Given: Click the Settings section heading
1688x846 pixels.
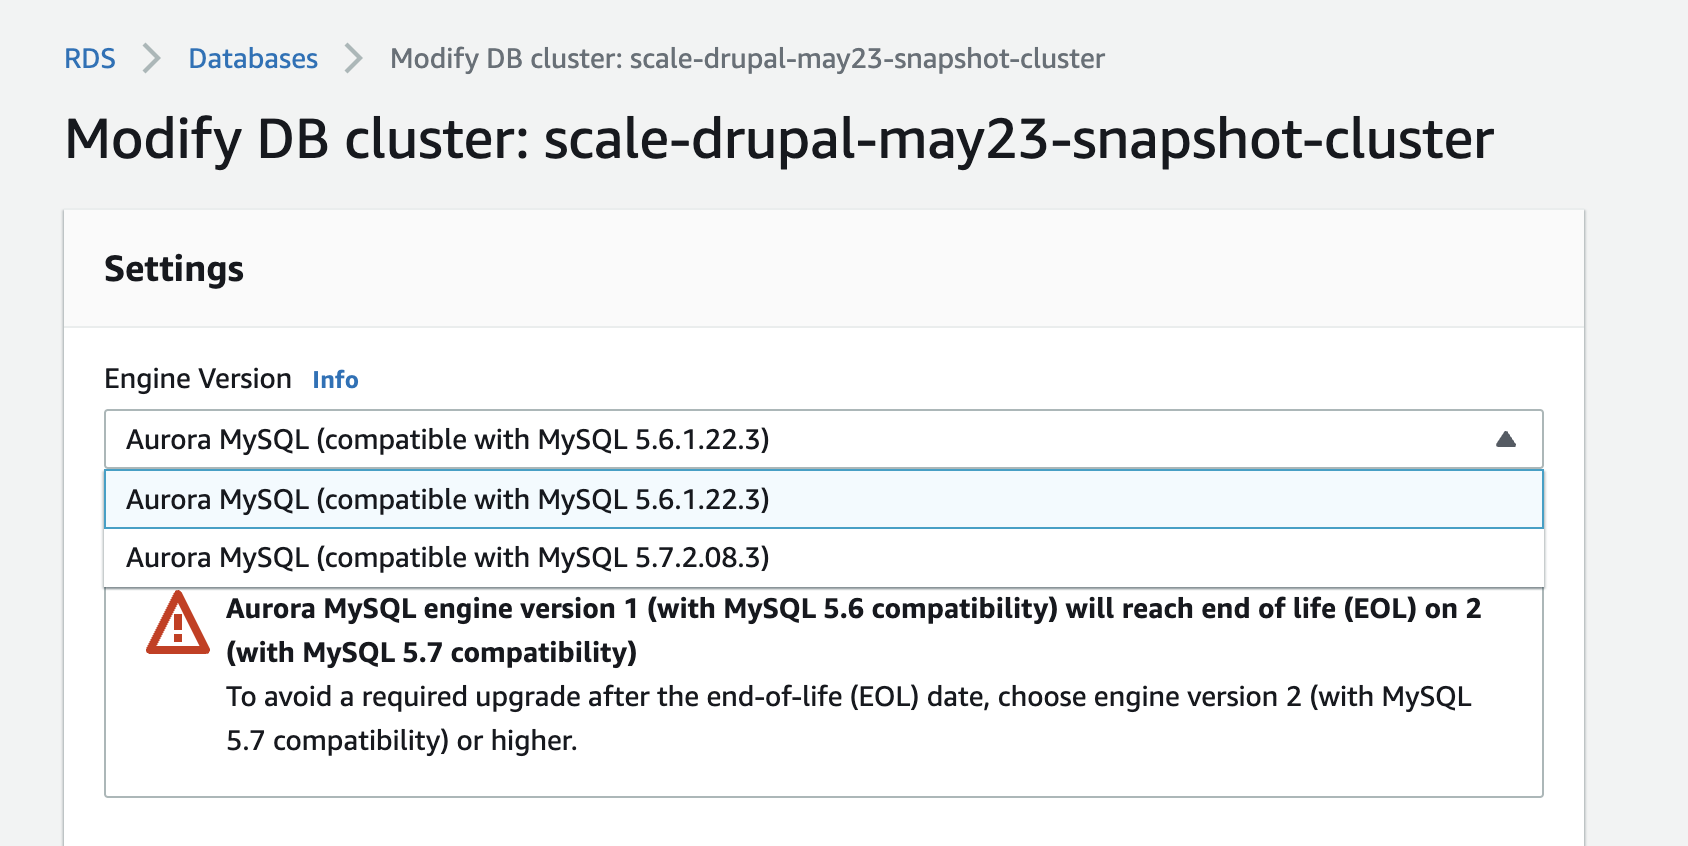Looking at the screenshot, I should click(174, 269).
